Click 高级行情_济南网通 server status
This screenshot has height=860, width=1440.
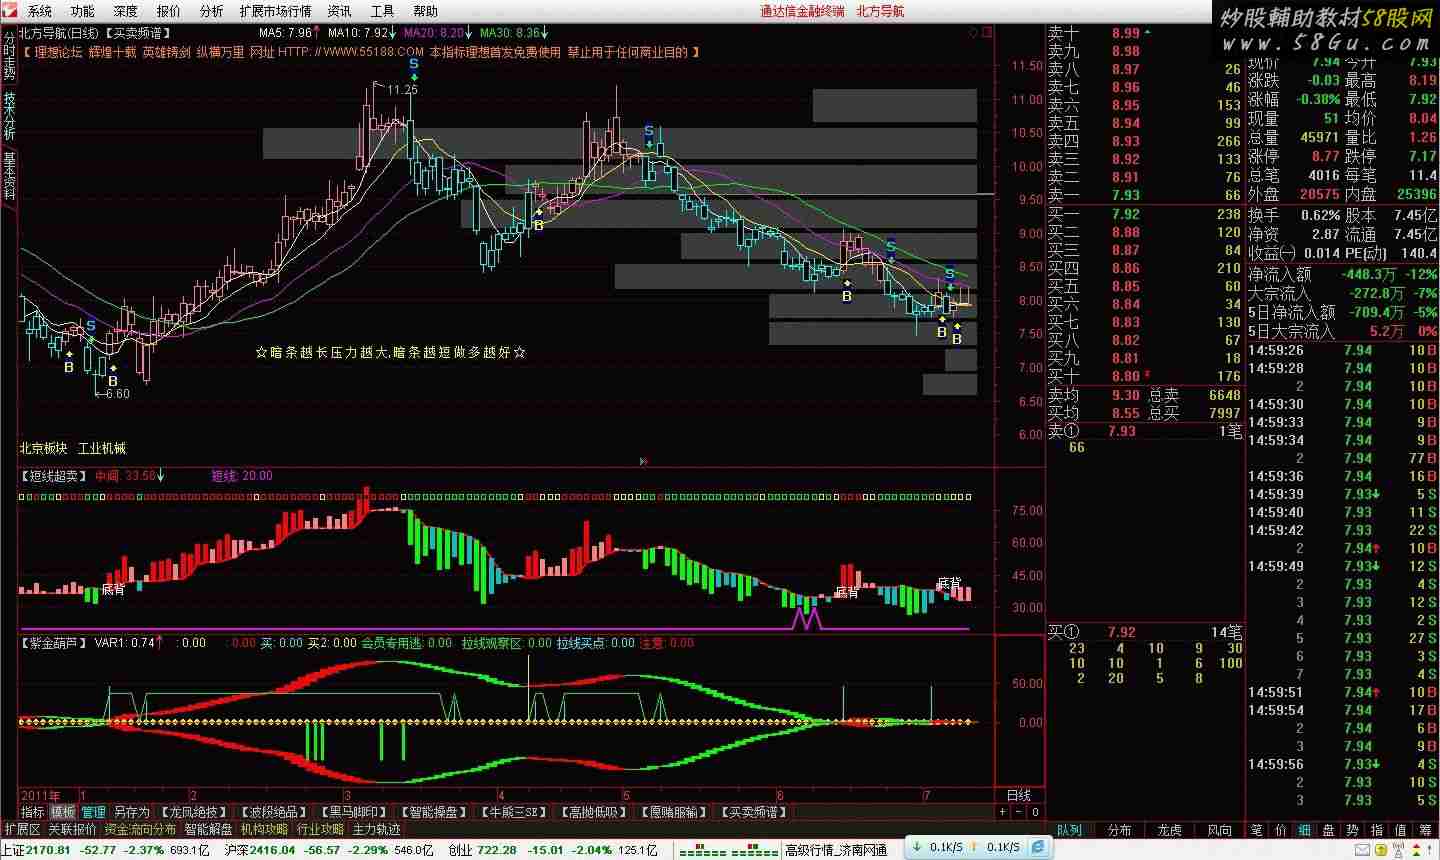(836, 850)
